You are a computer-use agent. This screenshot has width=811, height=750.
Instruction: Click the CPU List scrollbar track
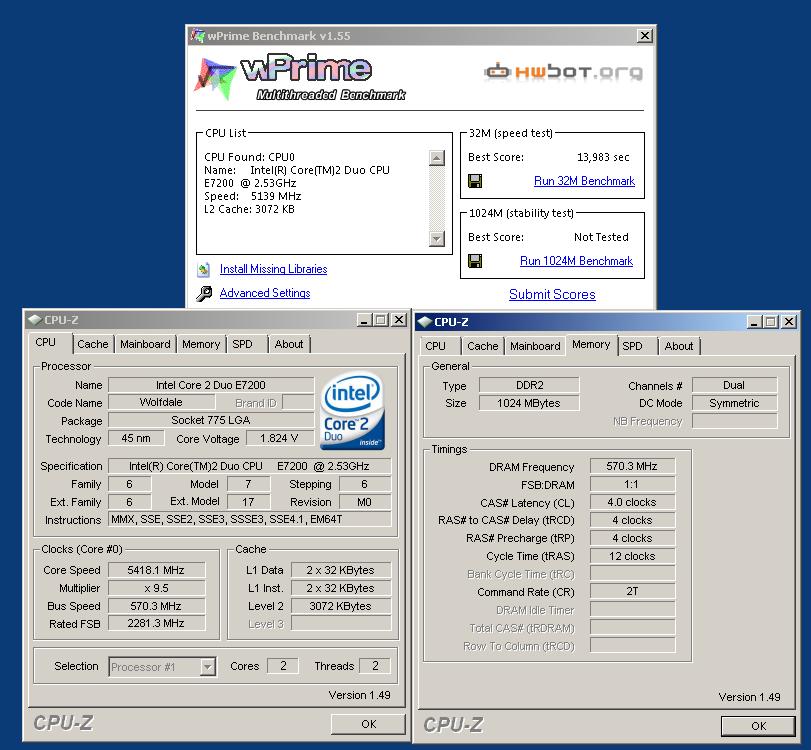tap(437, 198)
